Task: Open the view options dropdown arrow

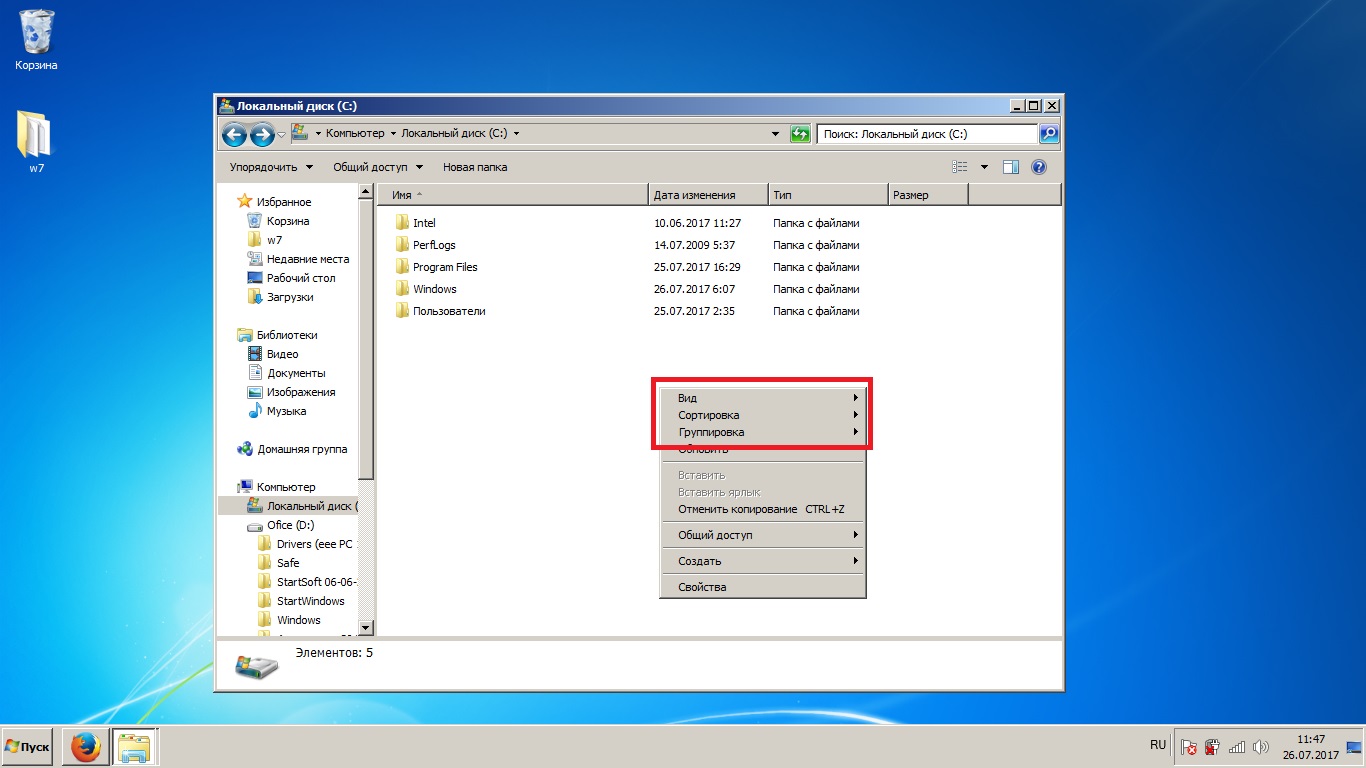Action: pyautogui.click(x=984, y=167)
